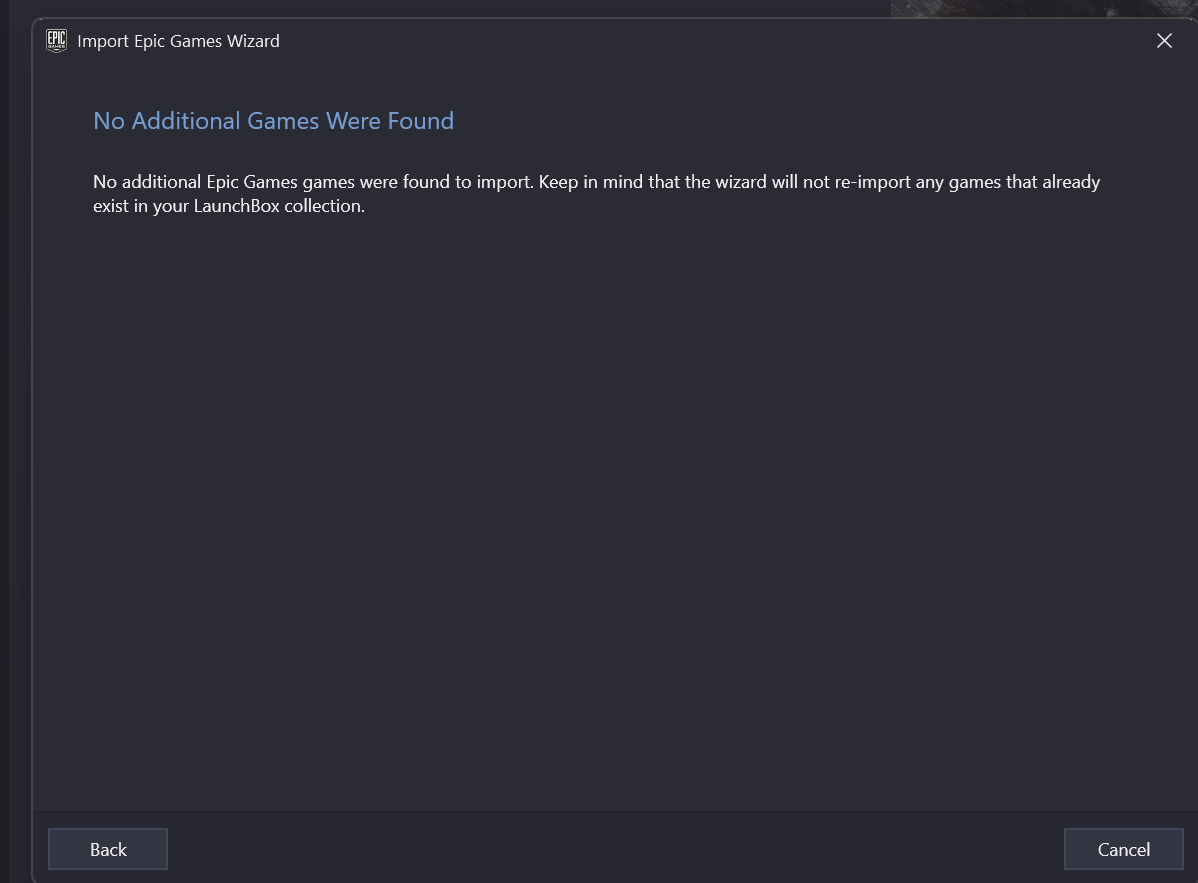Viewport: 1198px width, 883px height.
Task: Click the "Import Epic Games Wizard" title text
Action: tap(178, 41)
